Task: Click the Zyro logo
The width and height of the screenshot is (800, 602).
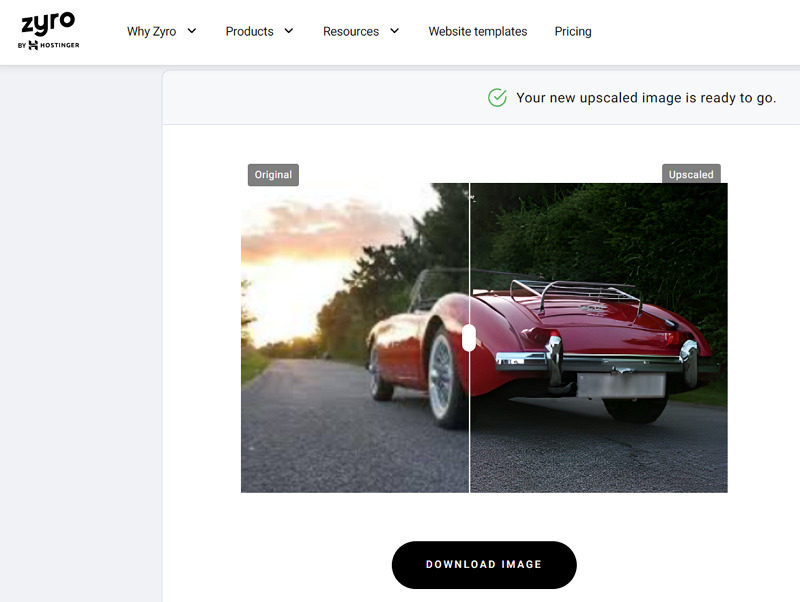Action: 46,22
